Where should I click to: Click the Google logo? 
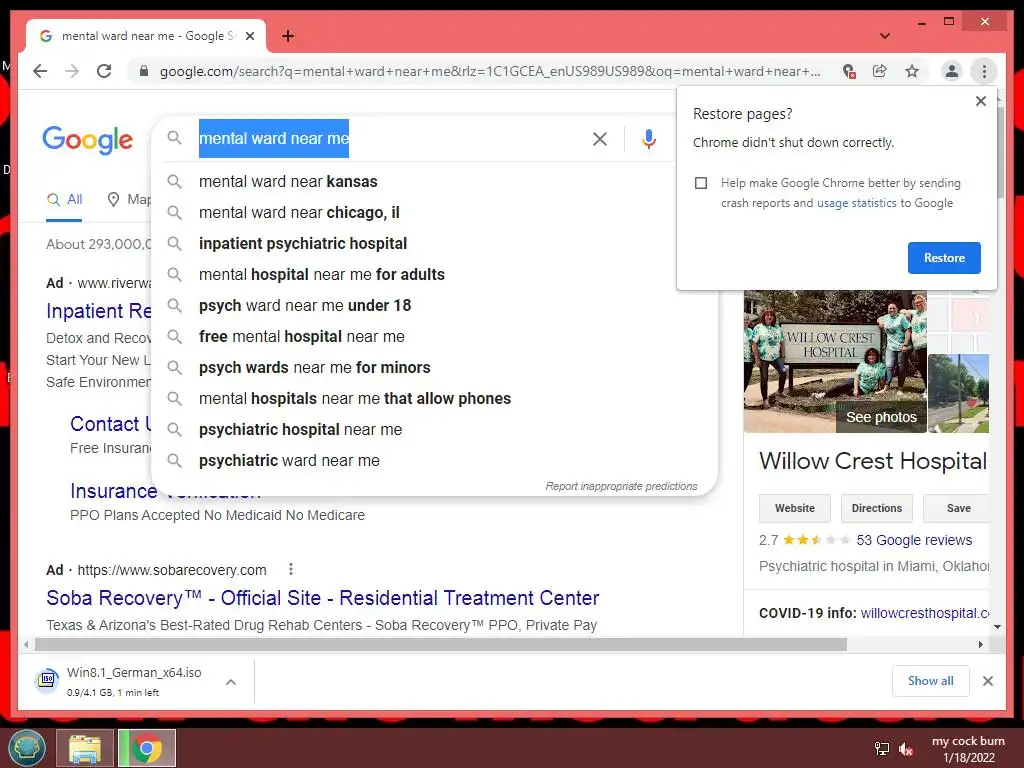point(88,139)
